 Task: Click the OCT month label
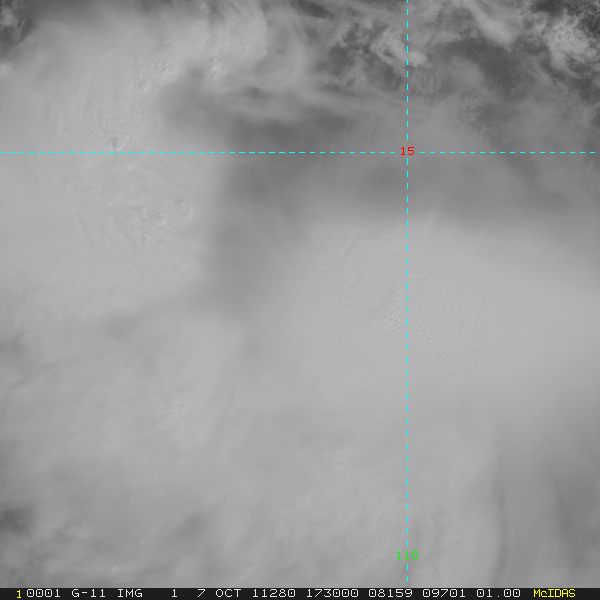228,593
